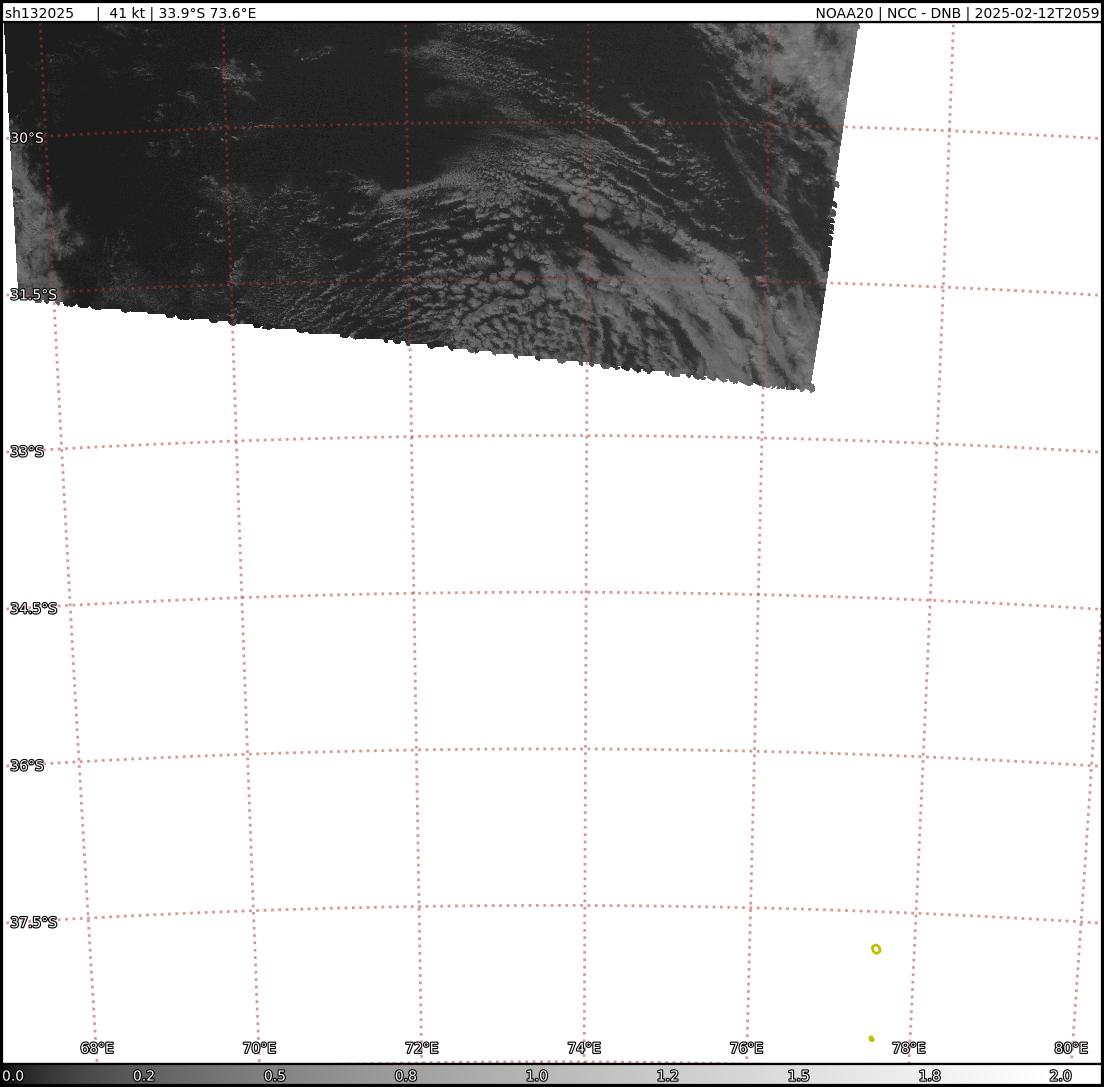Click the colorbar at value 0.2

click(144, 1076)
